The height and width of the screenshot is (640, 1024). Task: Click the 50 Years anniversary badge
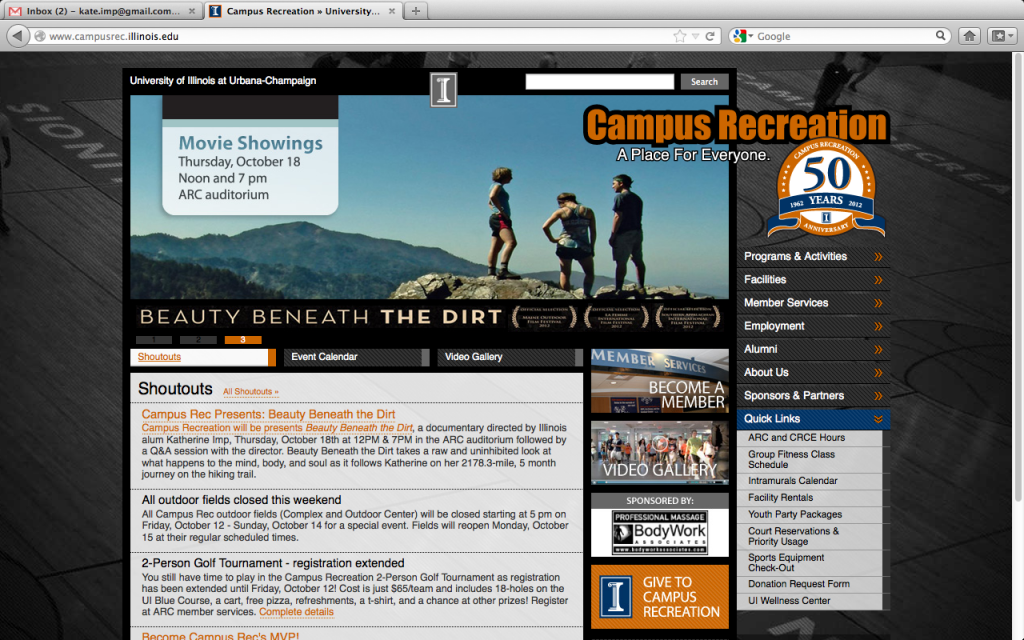[826, 188]
